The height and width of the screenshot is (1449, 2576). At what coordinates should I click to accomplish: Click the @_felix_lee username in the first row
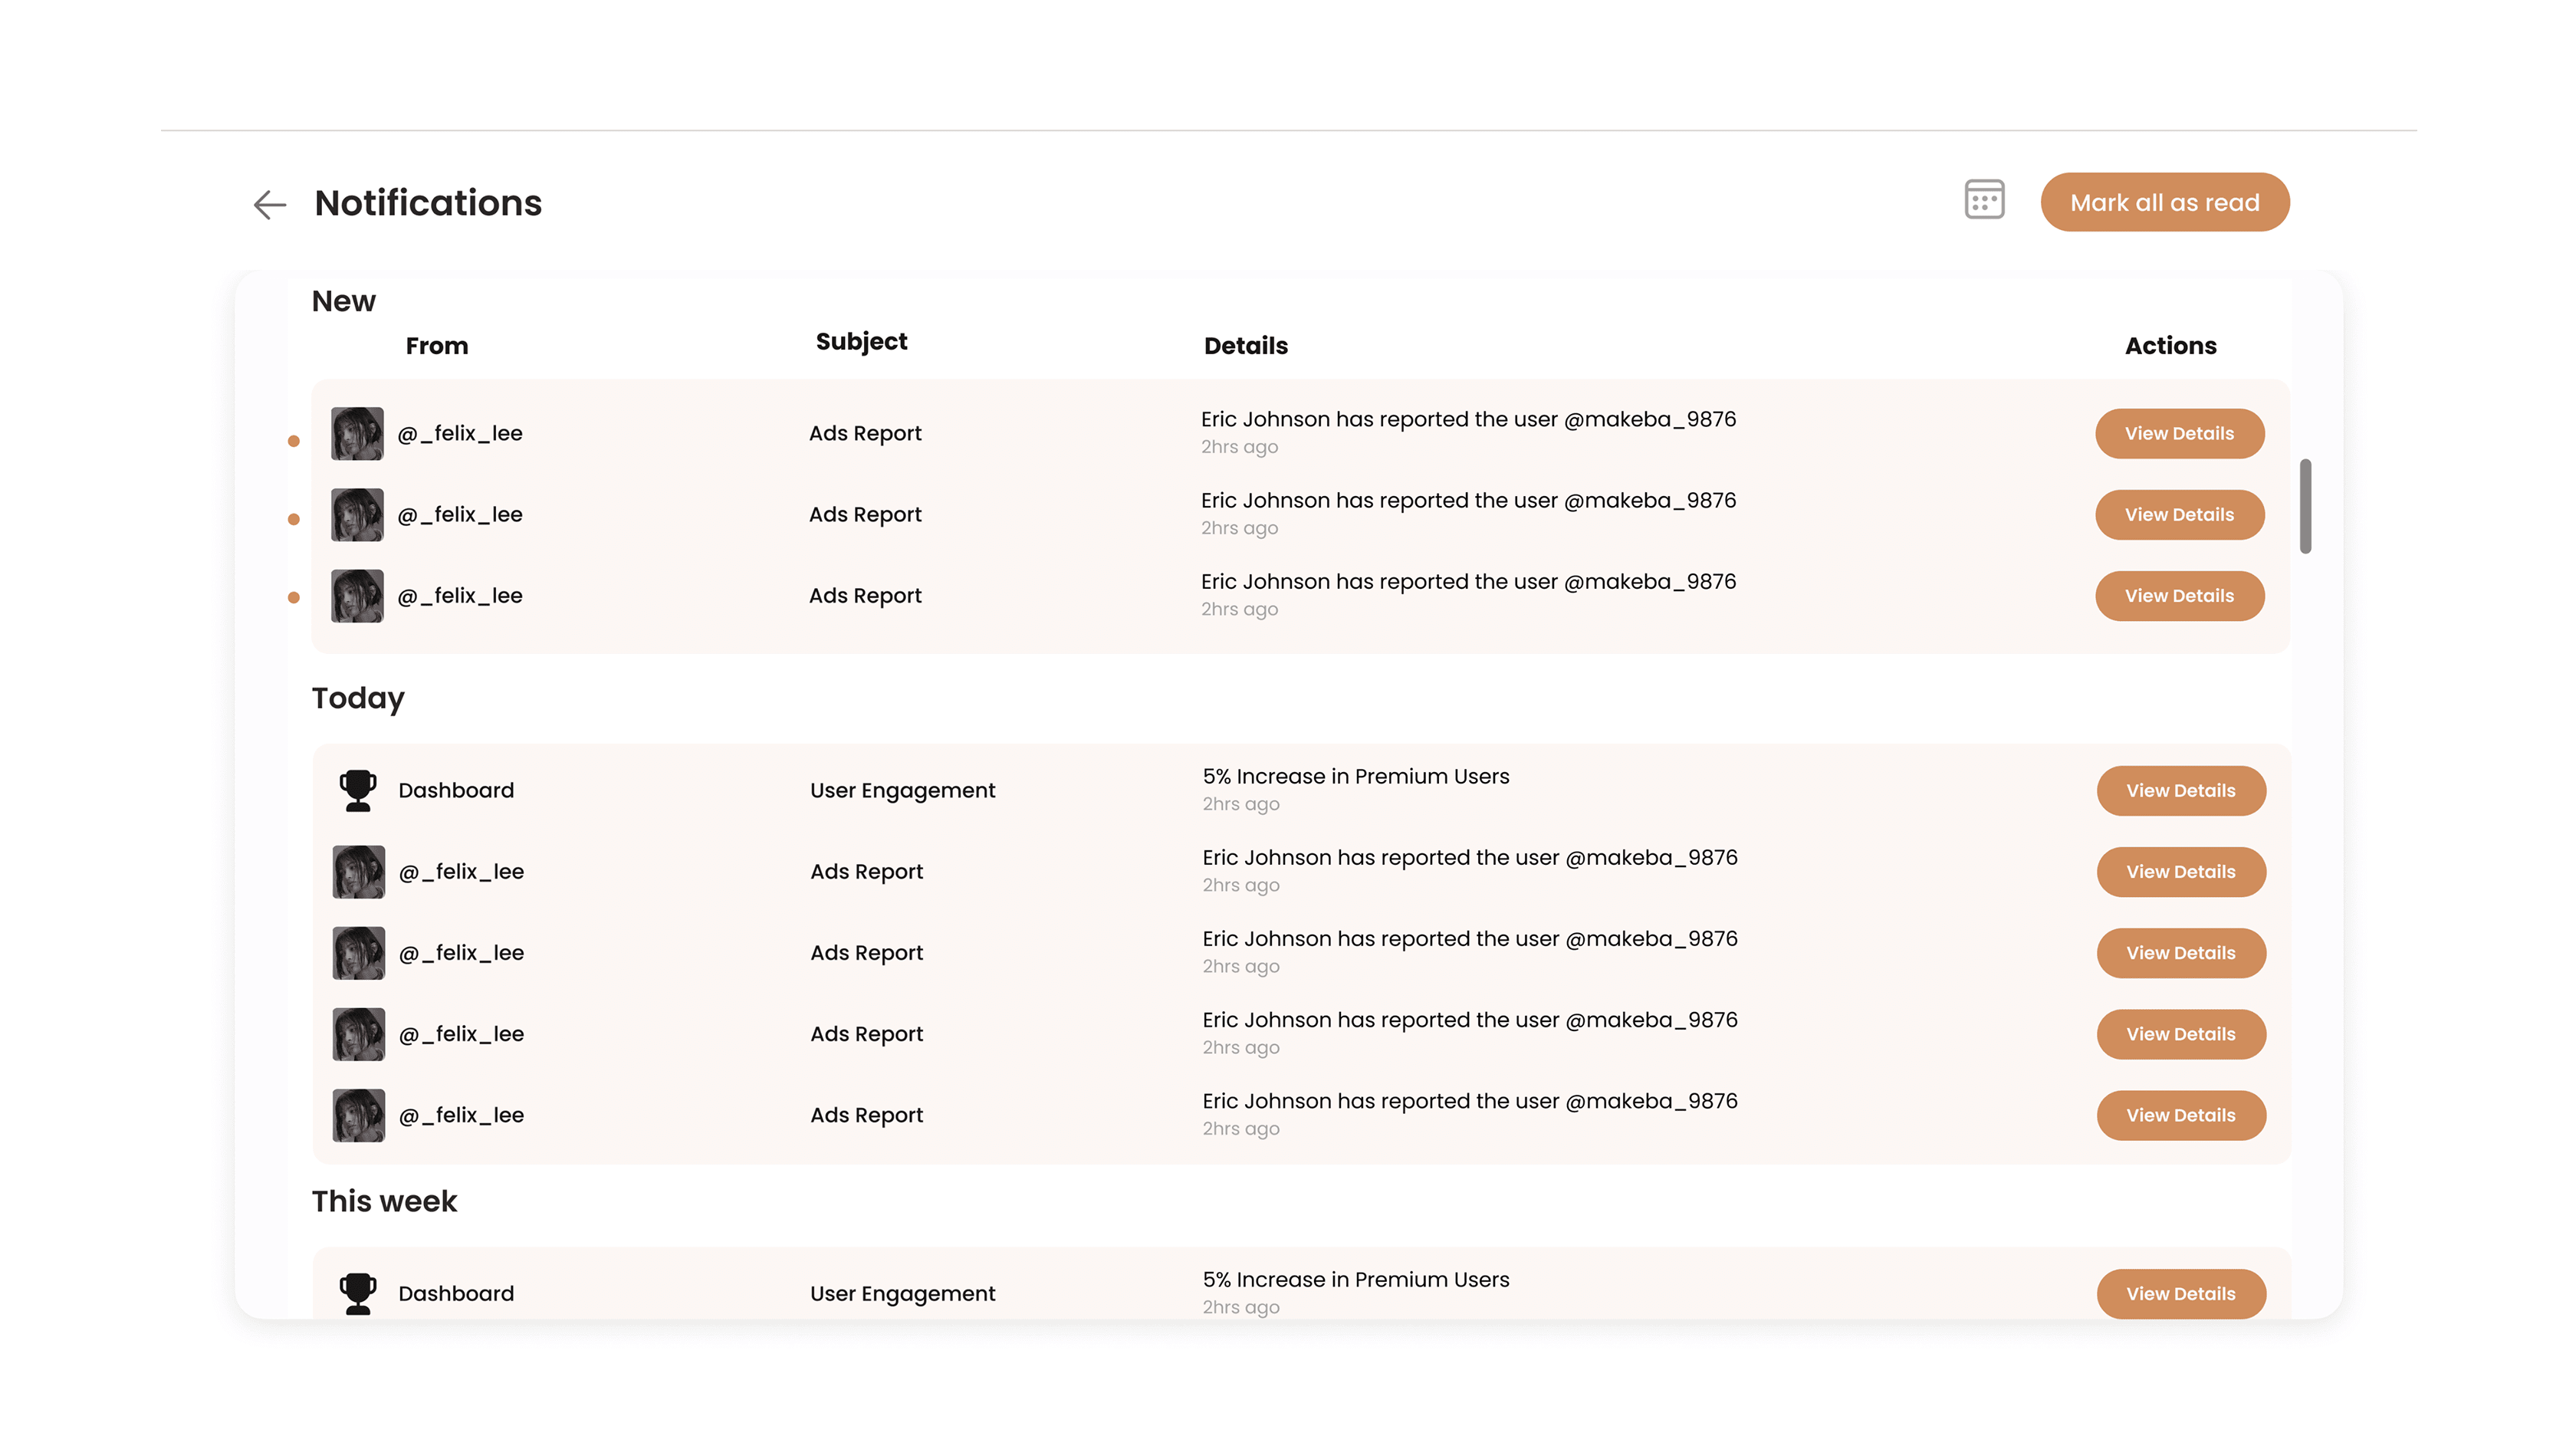point(461,433)
